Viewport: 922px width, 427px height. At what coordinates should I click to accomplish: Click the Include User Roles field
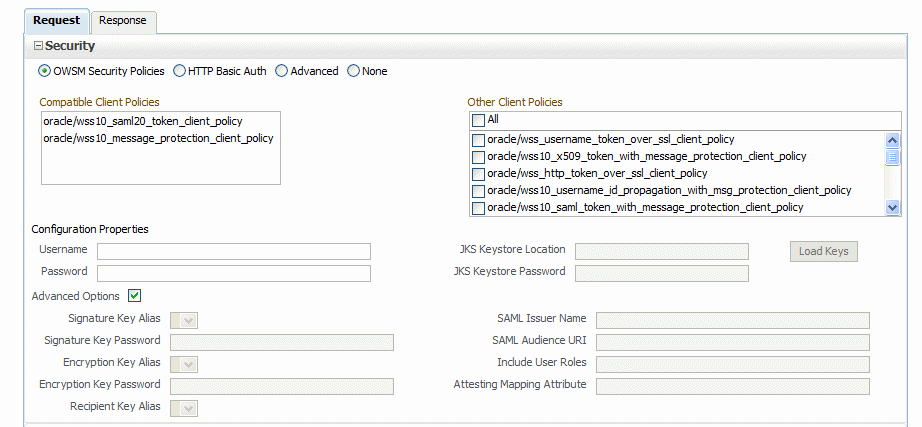pos(733,365)
